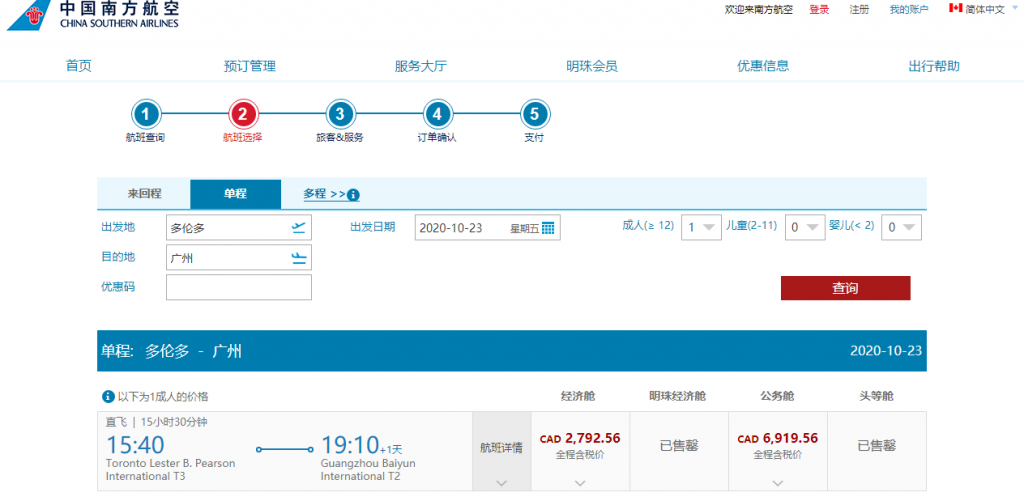Click the 目的地 input containing 广州
1024x501 pixels.
click(238, 257)
